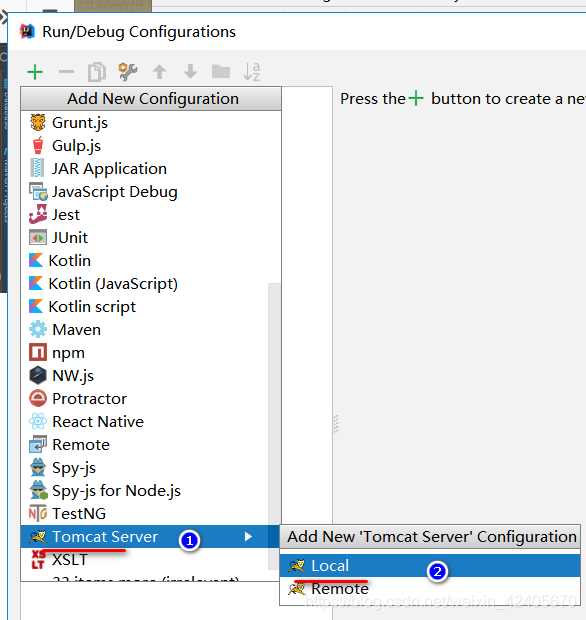The width and height of the screenshot is (586, 620).
Task: Choose Tomcat Server entry
Action: [x=150, y=537]
